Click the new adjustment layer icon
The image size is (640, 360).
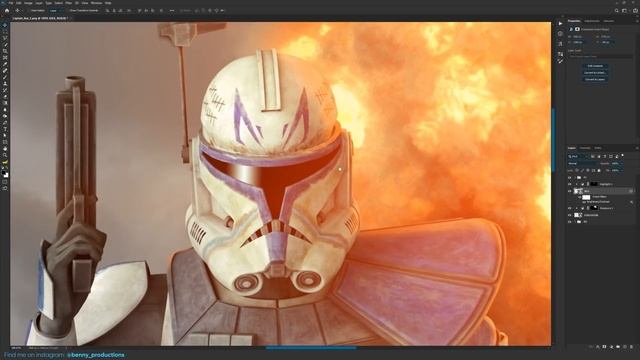[x=611, y=347]
